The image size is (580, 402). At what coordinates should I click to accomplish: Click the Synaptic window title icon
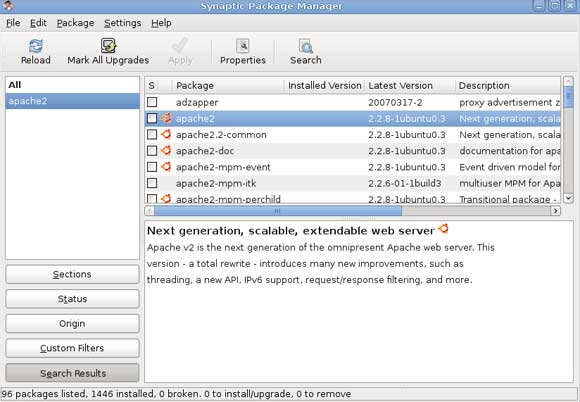8,5
